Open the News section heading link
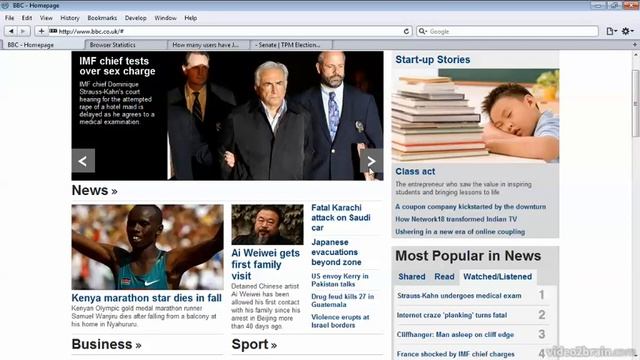Image resolution: width=640 pixels, height=360 pixels. 94,191
